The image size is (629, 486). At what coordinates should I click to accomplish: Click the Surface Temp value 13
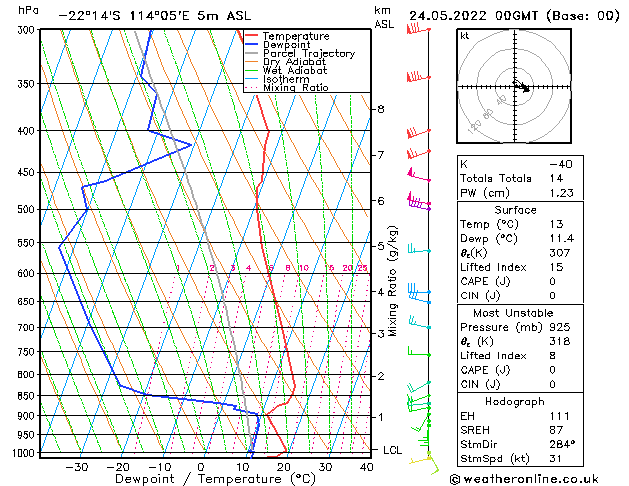tap(556, 224)
